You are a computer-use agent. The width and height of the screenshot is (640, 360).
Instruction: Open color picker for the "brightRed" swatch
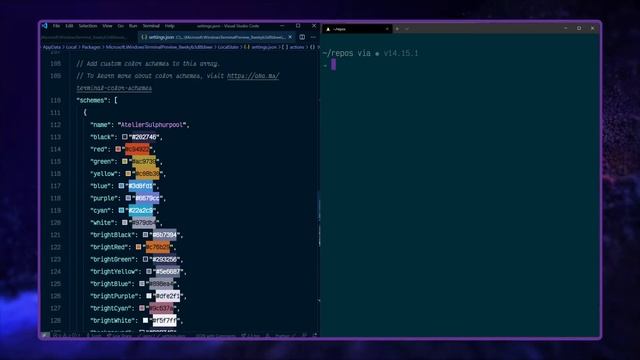coord(138,247)
